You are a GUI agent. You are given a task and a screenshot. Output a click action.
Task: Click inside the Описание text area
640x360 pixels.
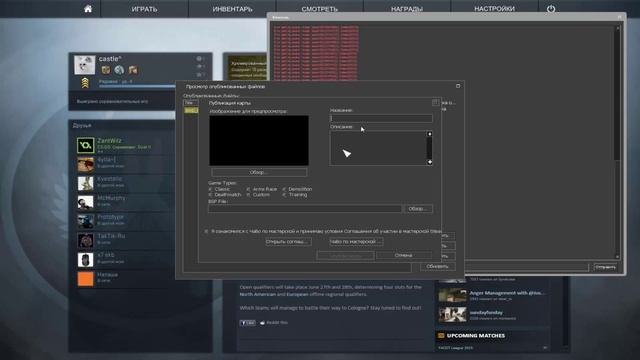coord(378,148)
